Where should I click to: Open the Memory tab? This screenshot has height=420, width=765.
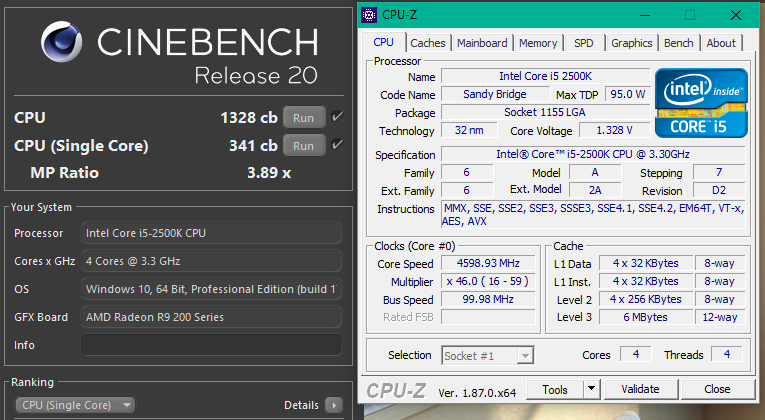pyautogui.click(x=538, y=43)
